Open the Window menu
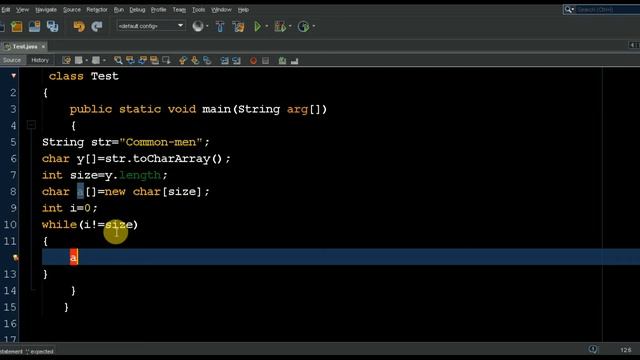The height and width of the screenshot is (360, 640). coord(221,9)
